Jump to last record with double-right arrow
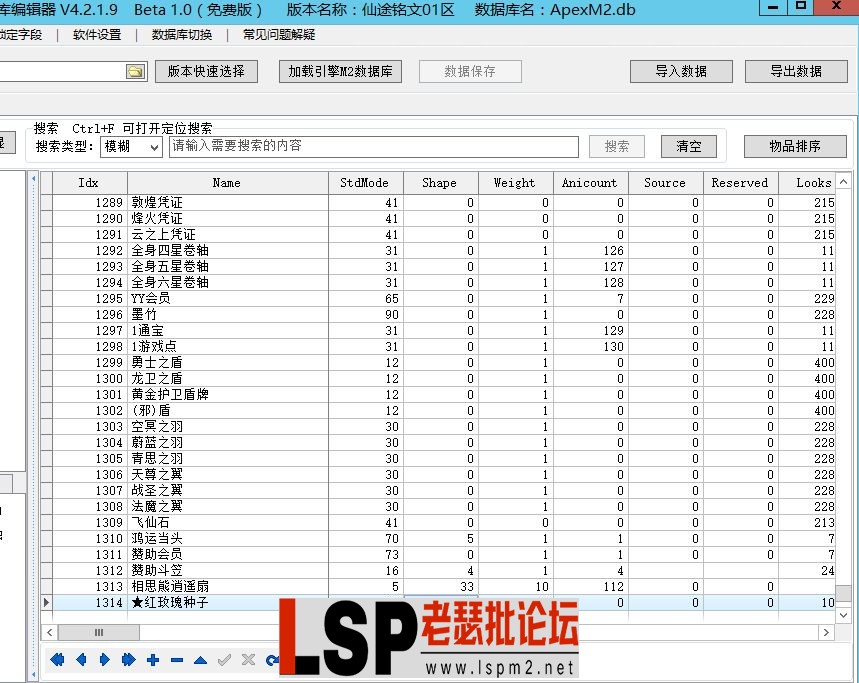 130,658
